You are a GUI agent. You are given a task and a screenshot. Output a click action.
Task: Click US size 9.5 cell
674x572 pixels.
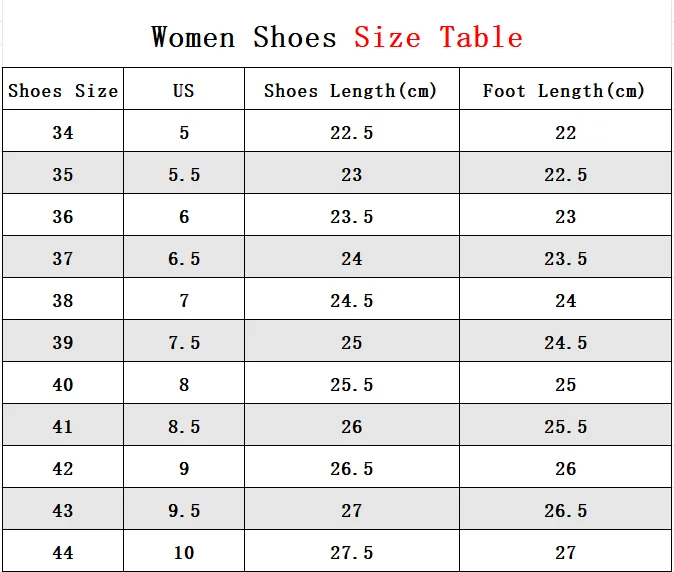coord(183,511)
